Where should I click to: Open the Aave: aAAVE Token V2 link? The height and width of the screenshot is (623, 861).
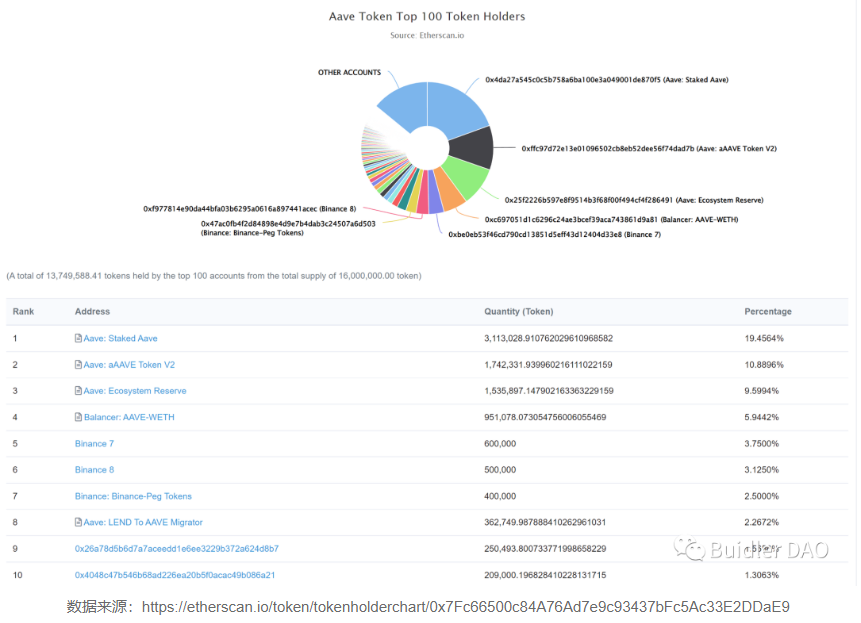point(129,364)
